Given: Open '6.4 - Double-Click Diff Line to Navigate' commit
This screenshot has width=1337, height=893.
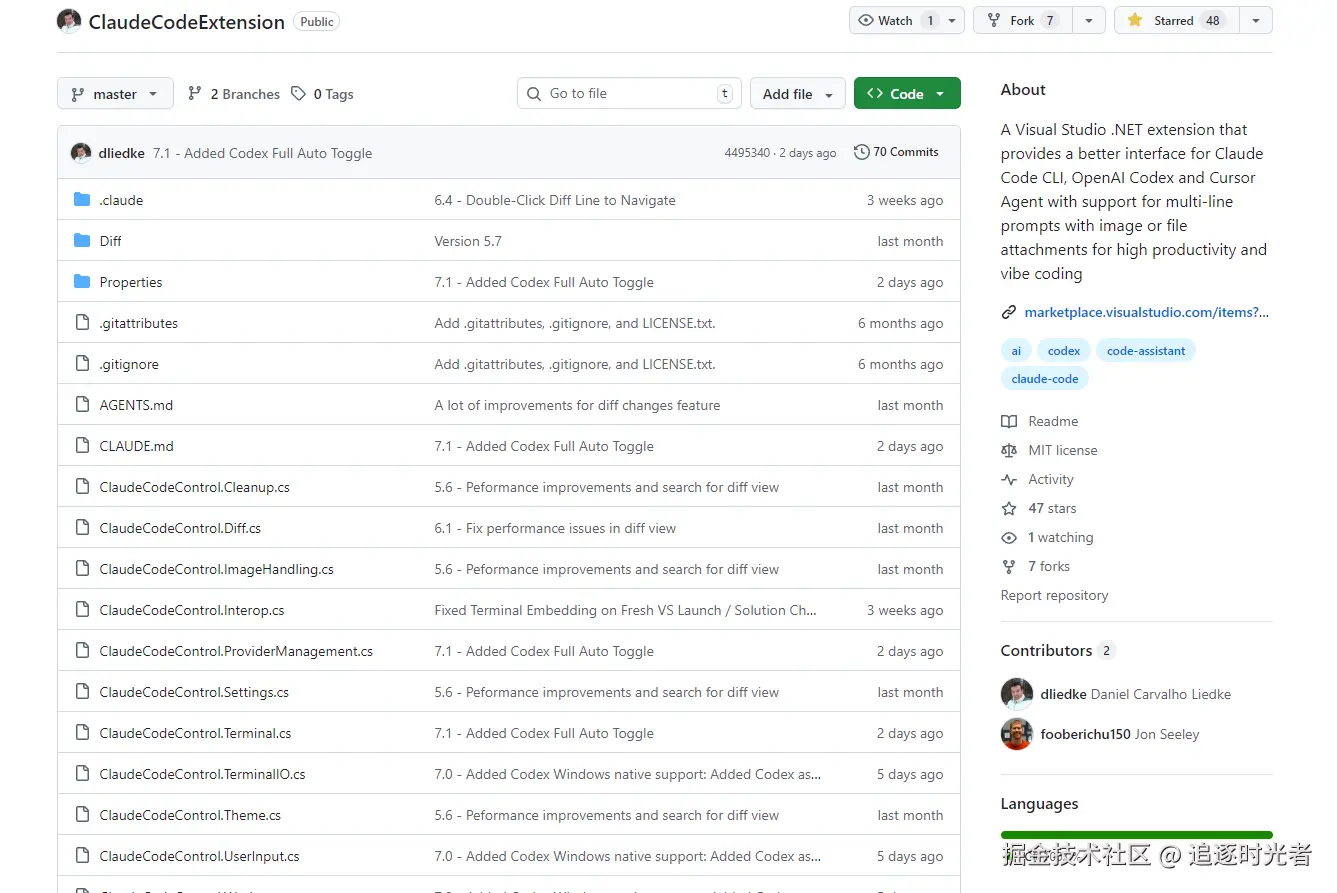Looking at the screenshot, I should point(555,200).
